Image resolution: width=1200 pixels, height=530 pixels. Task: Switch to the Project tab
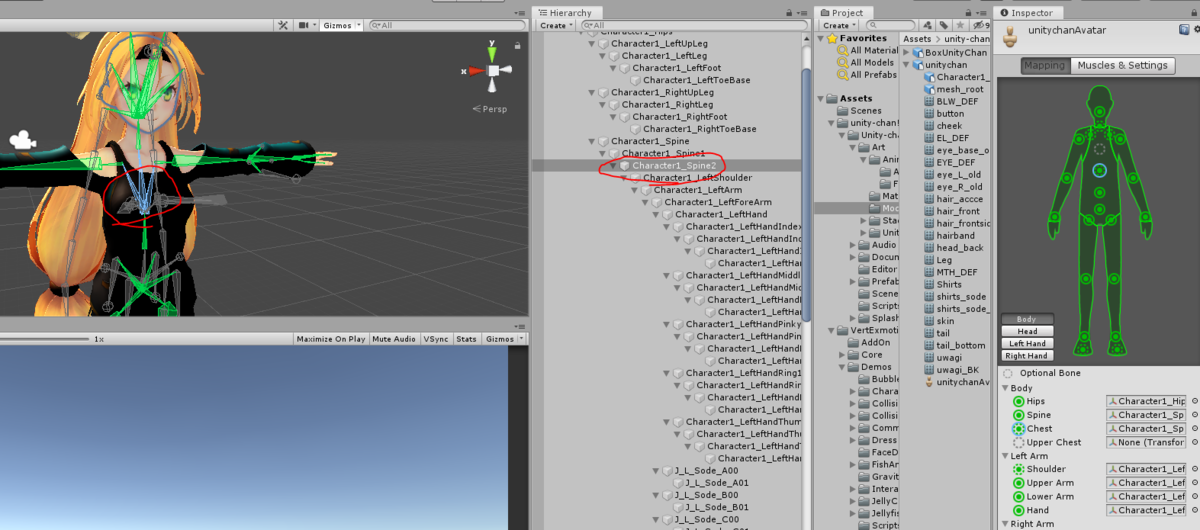pos(842,13)
